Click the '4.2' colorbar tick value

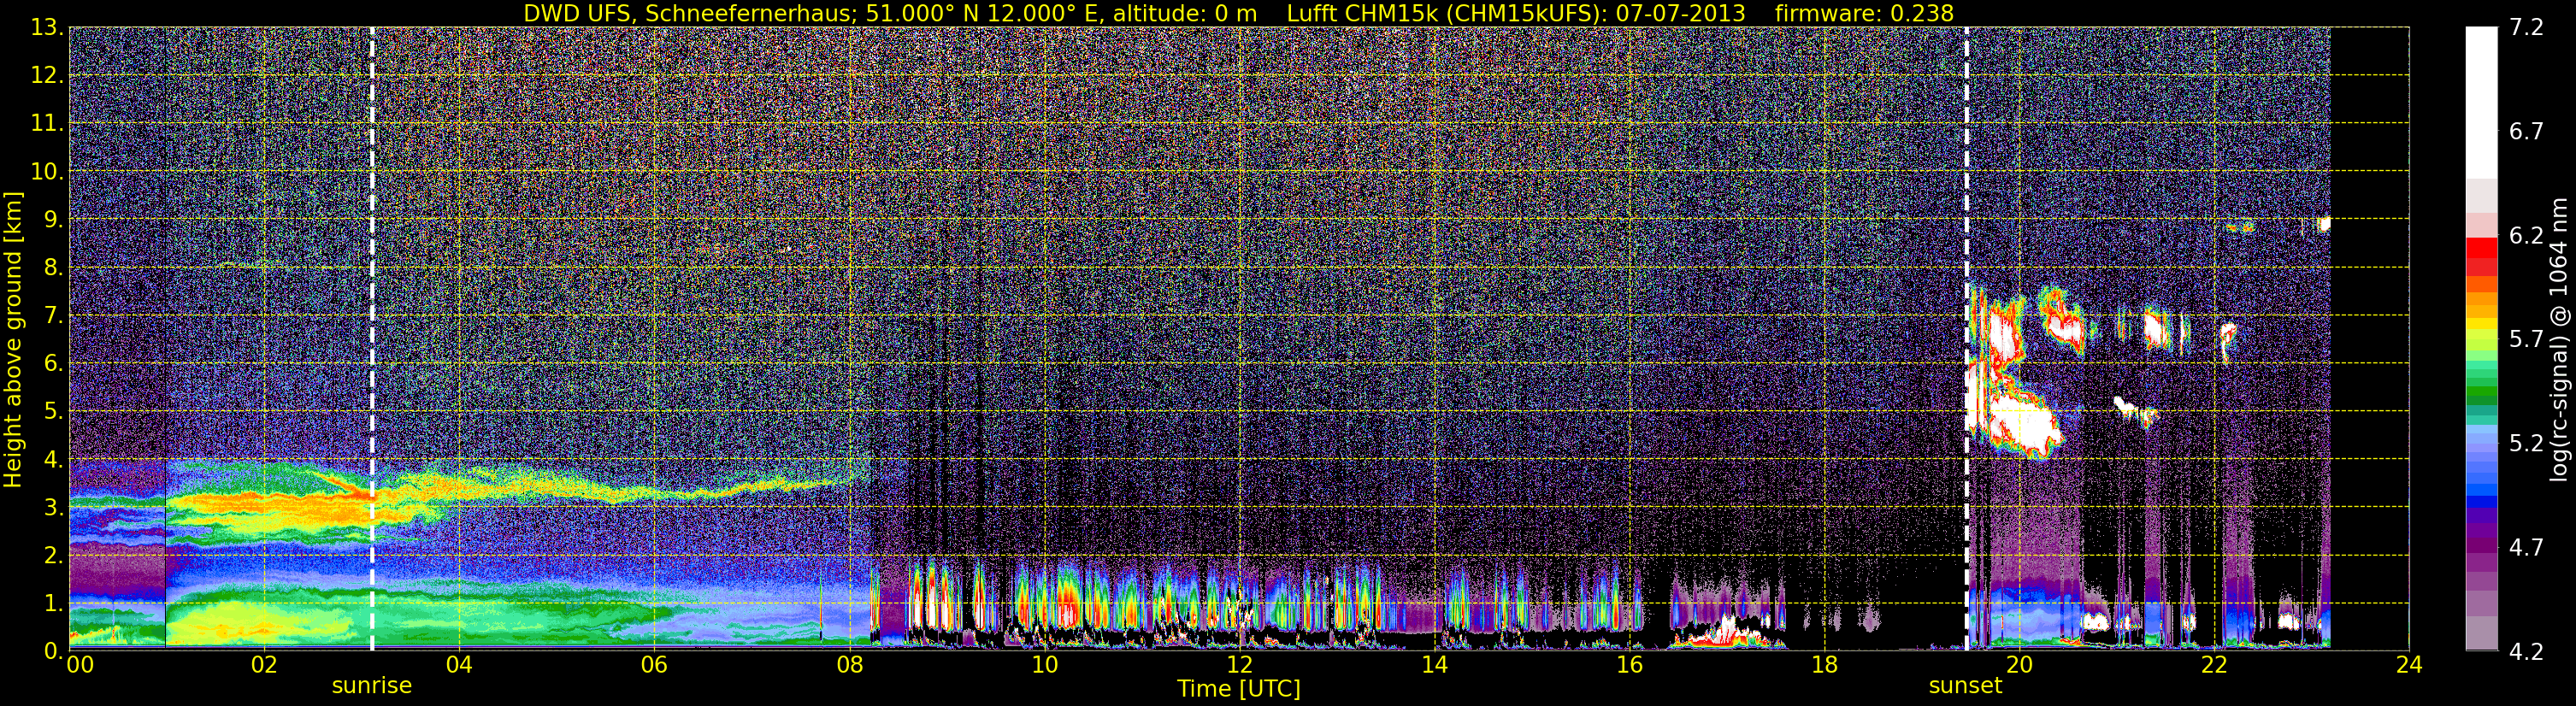(x=2526, y=652)
